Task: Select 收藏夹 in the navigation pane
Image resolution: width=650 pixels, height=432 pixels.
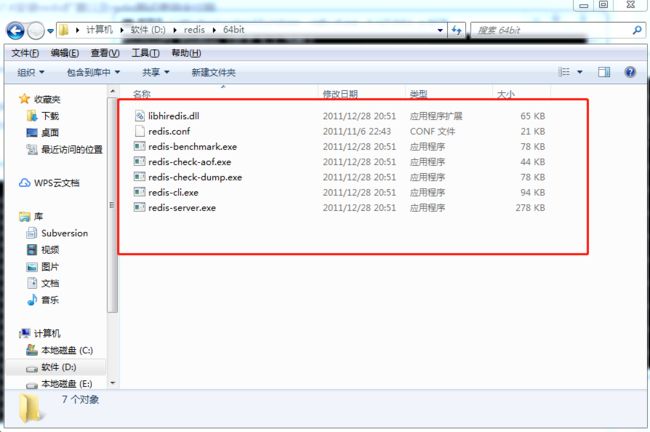Action: (47, 100)
